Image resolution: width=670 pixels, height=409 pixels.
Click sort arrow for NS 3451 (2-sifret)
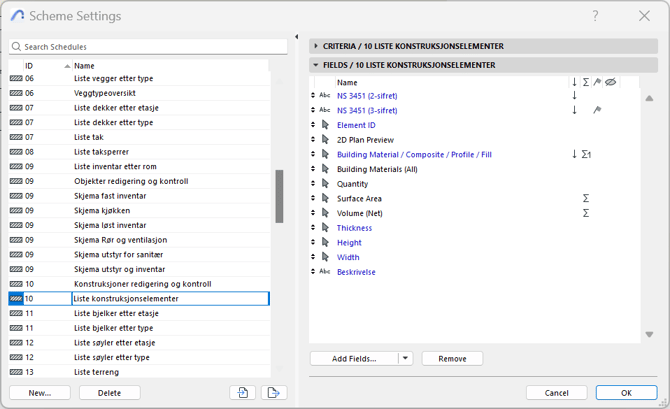574,96
